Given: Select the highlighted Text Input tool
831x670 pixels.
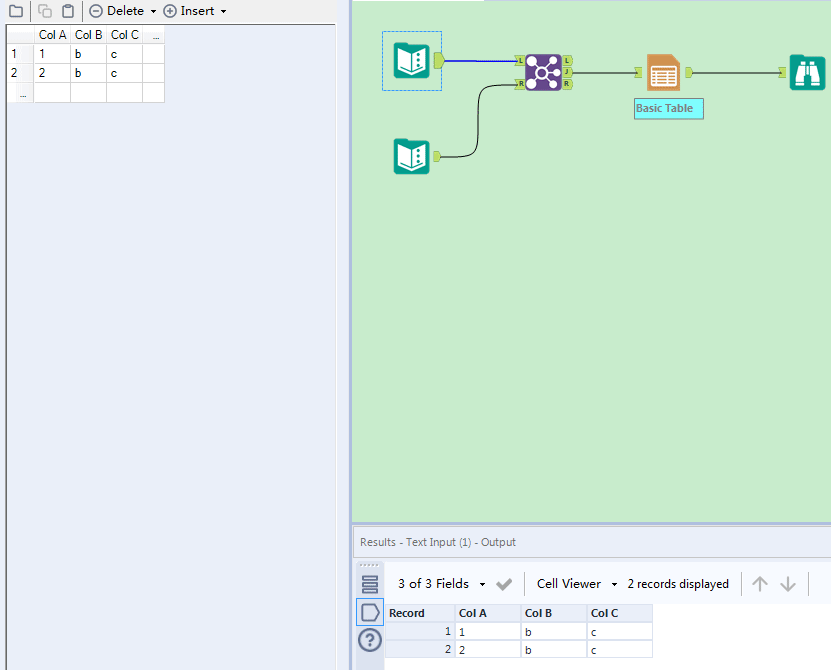Looking at the screenshot, I should coord(411,61).
